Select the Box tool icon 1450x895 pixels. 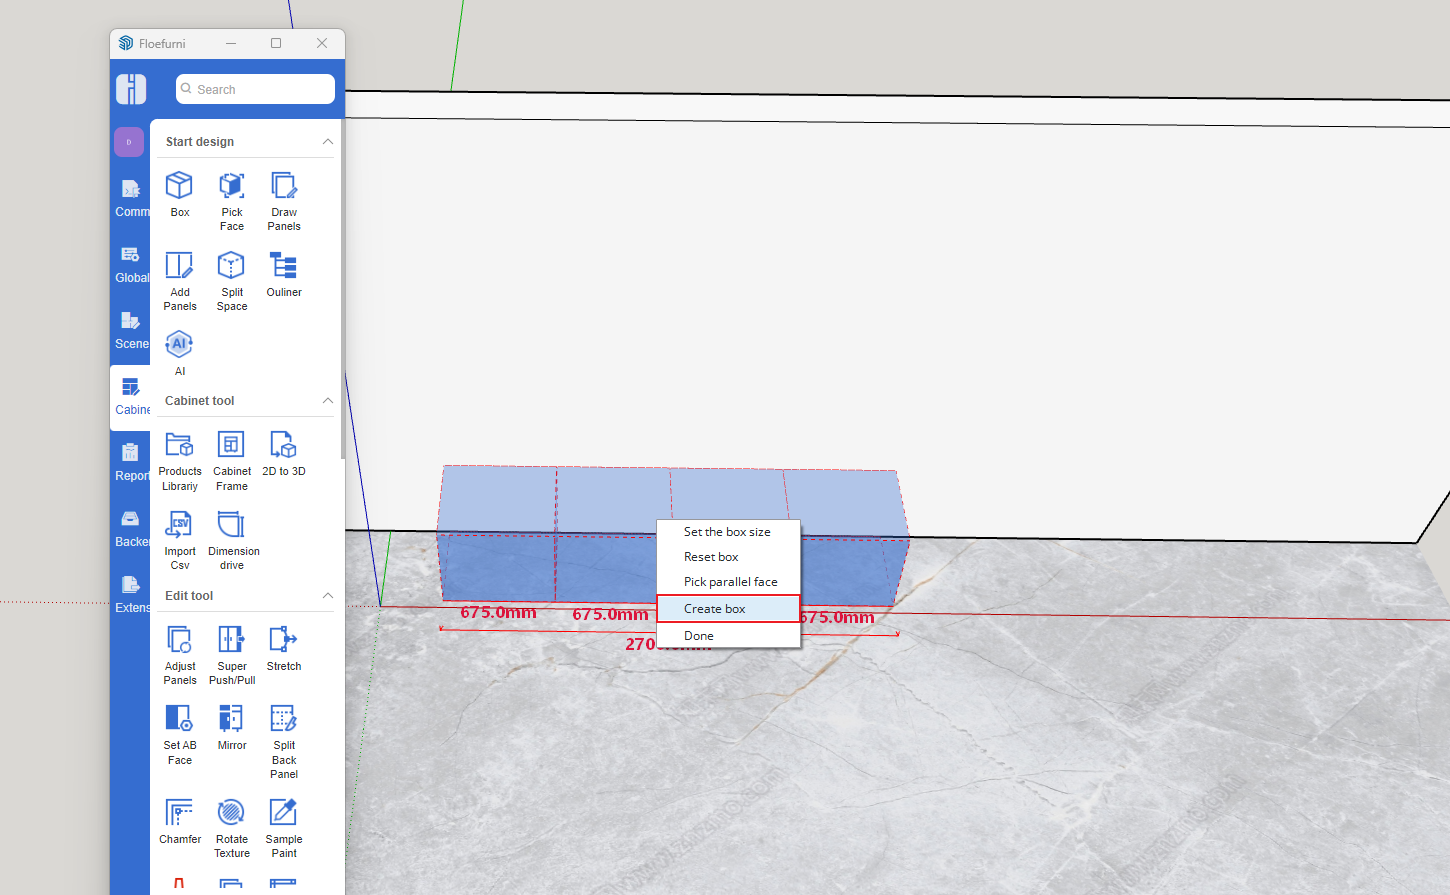[179, 187]
